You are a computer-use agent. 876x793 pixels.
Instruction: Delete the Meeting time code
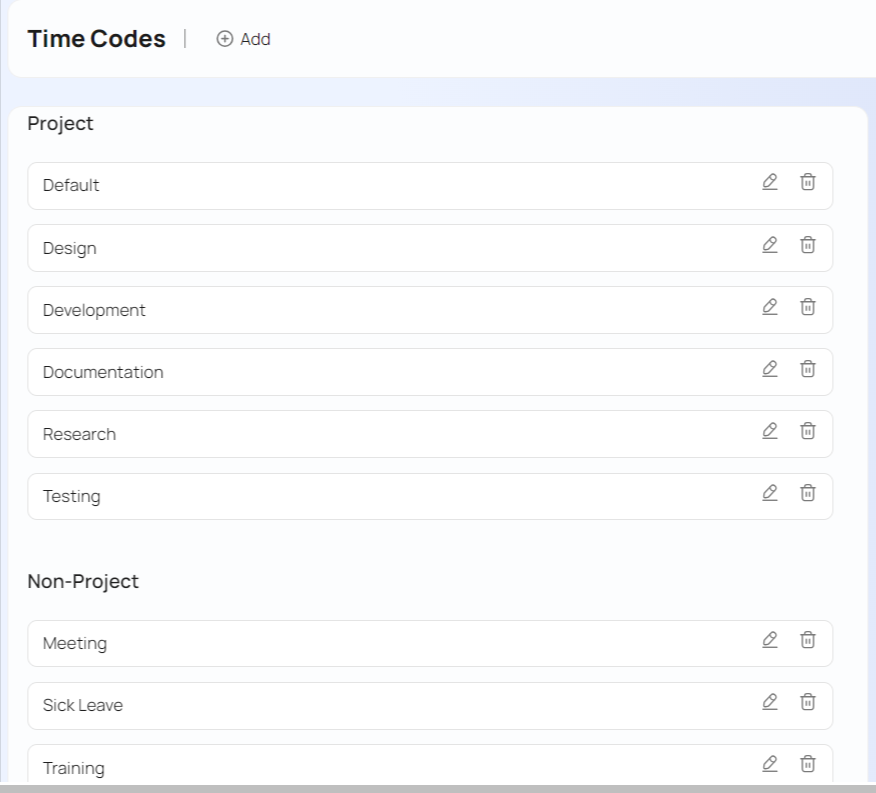807,640
